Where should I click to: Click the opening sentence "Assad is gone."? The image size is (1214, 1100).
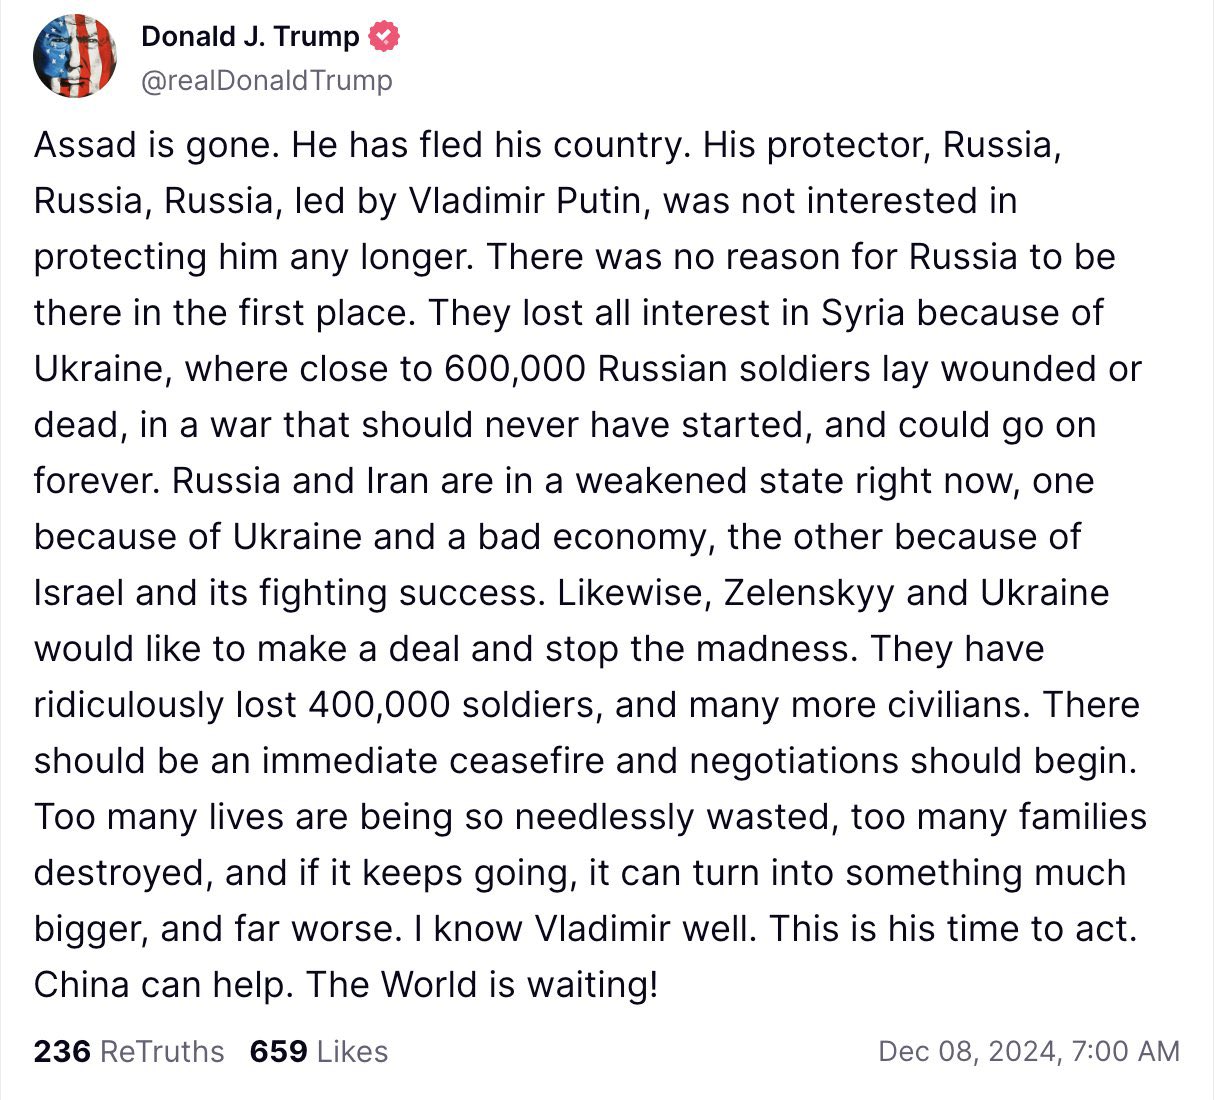157,146
